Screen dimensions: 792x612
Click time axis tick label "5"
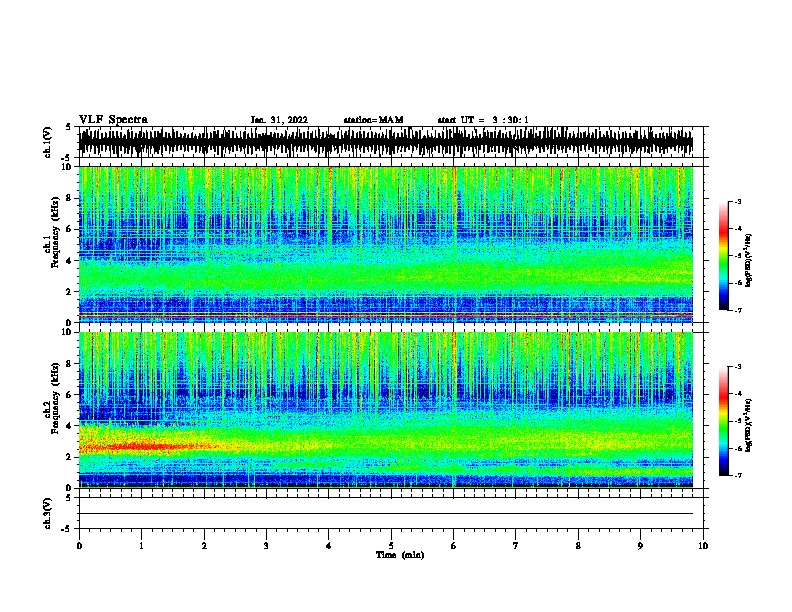(391, 546)
